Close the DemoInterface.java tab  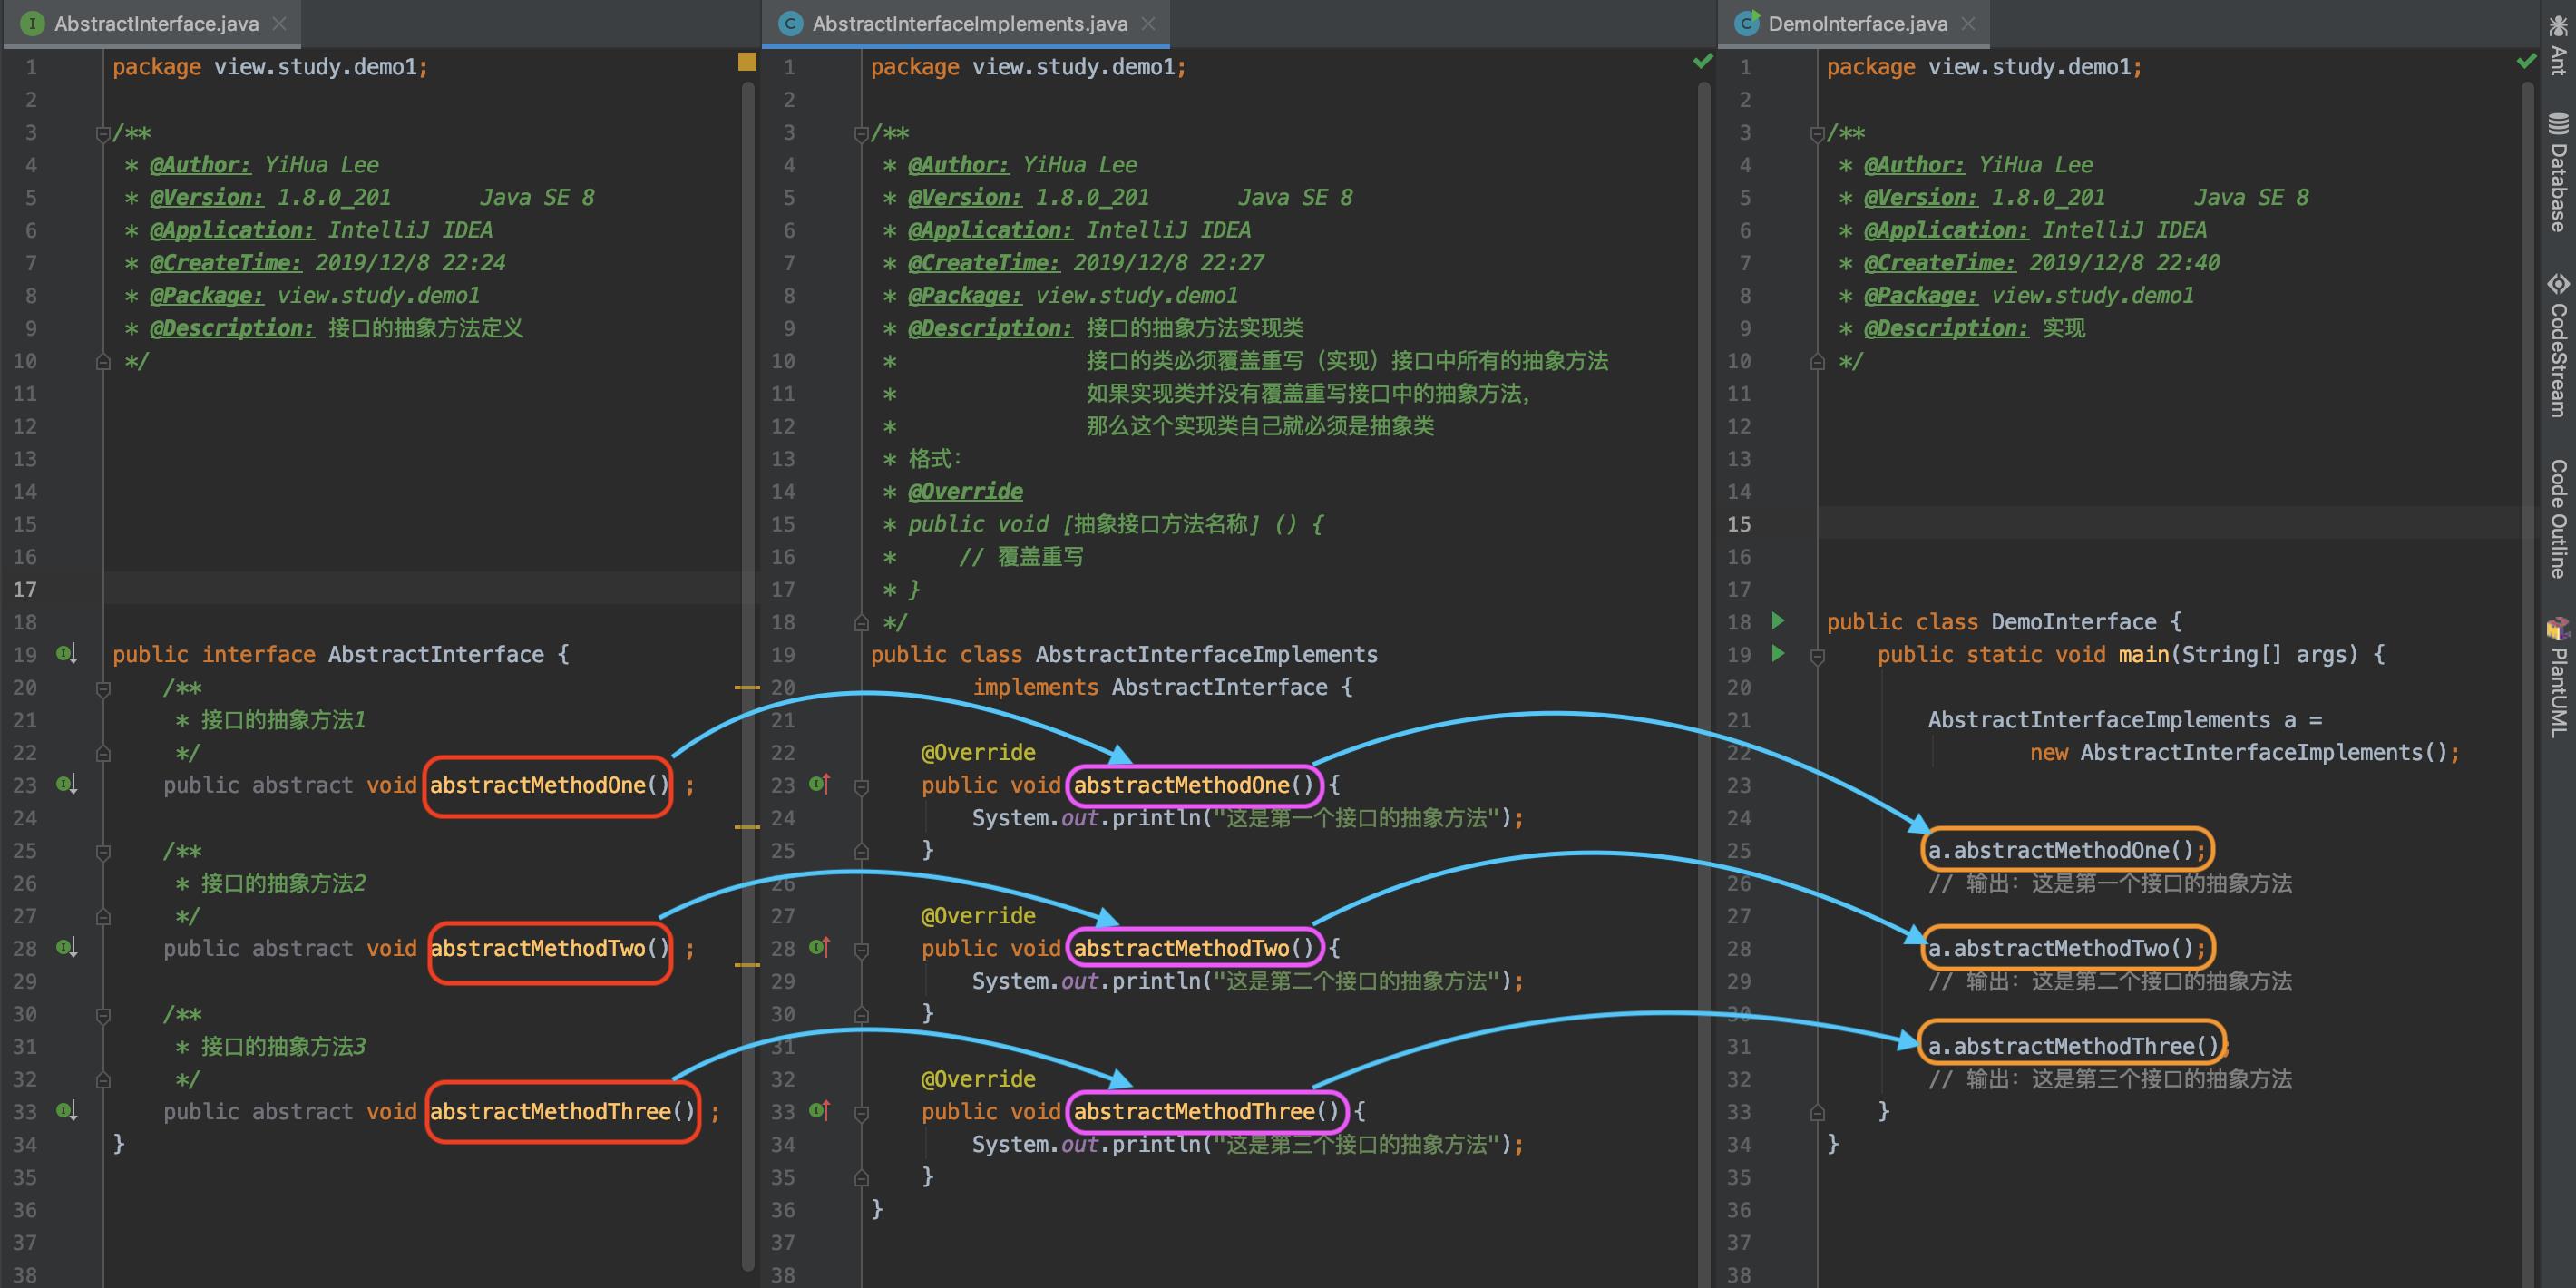click(x=1968, y=24)
